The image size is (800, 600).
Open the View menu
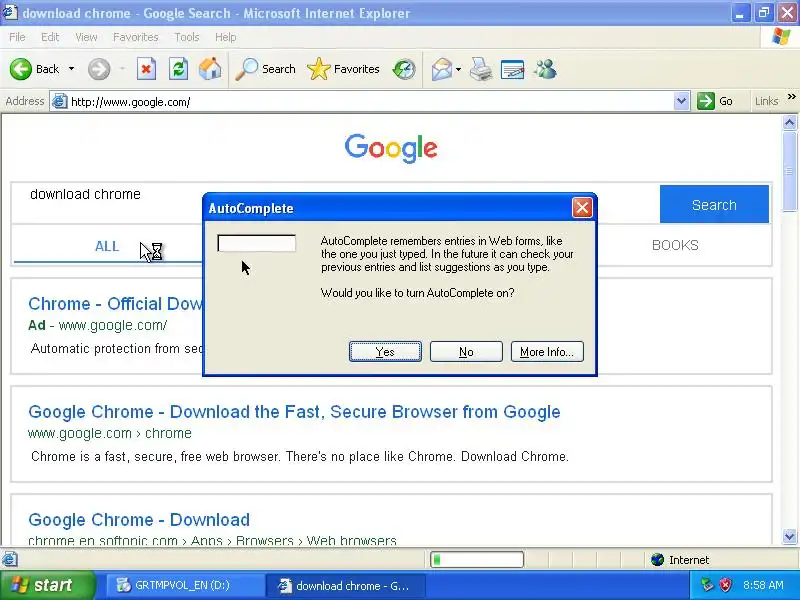[86, 37]
